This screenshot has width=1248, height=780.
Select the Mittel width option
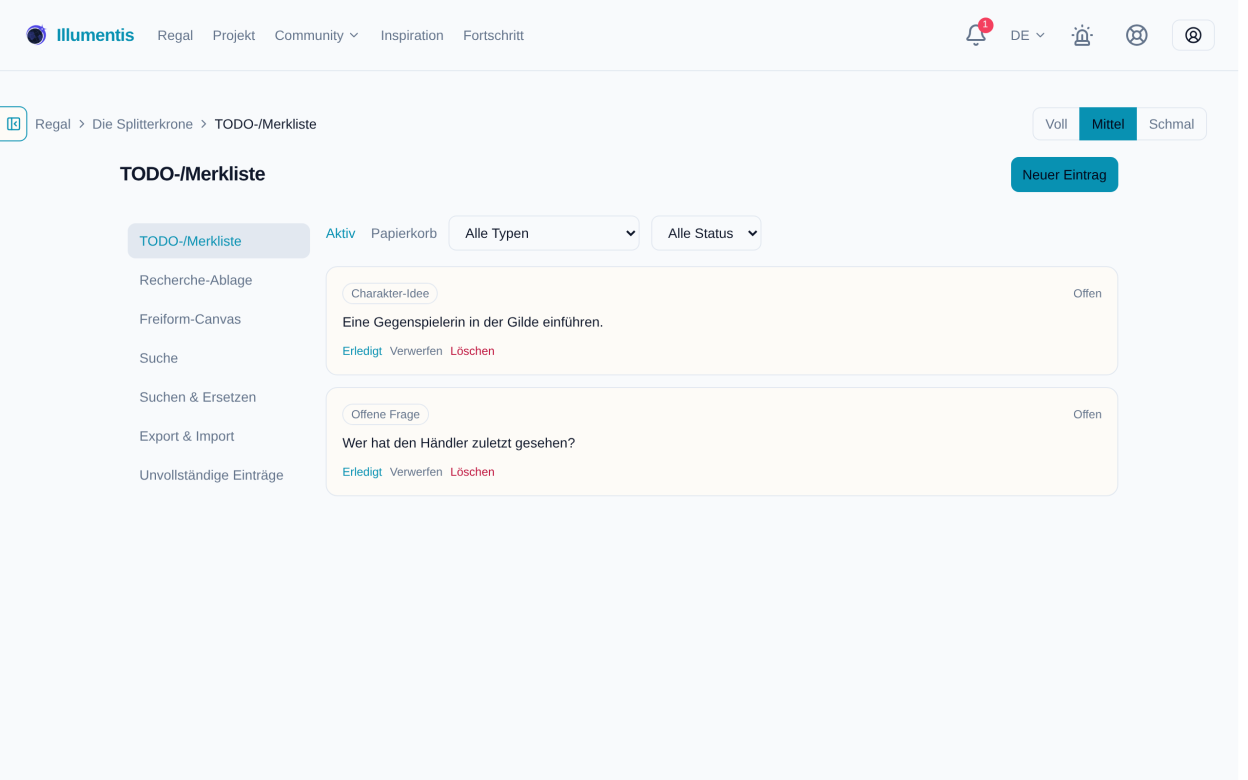(1108, 124)
